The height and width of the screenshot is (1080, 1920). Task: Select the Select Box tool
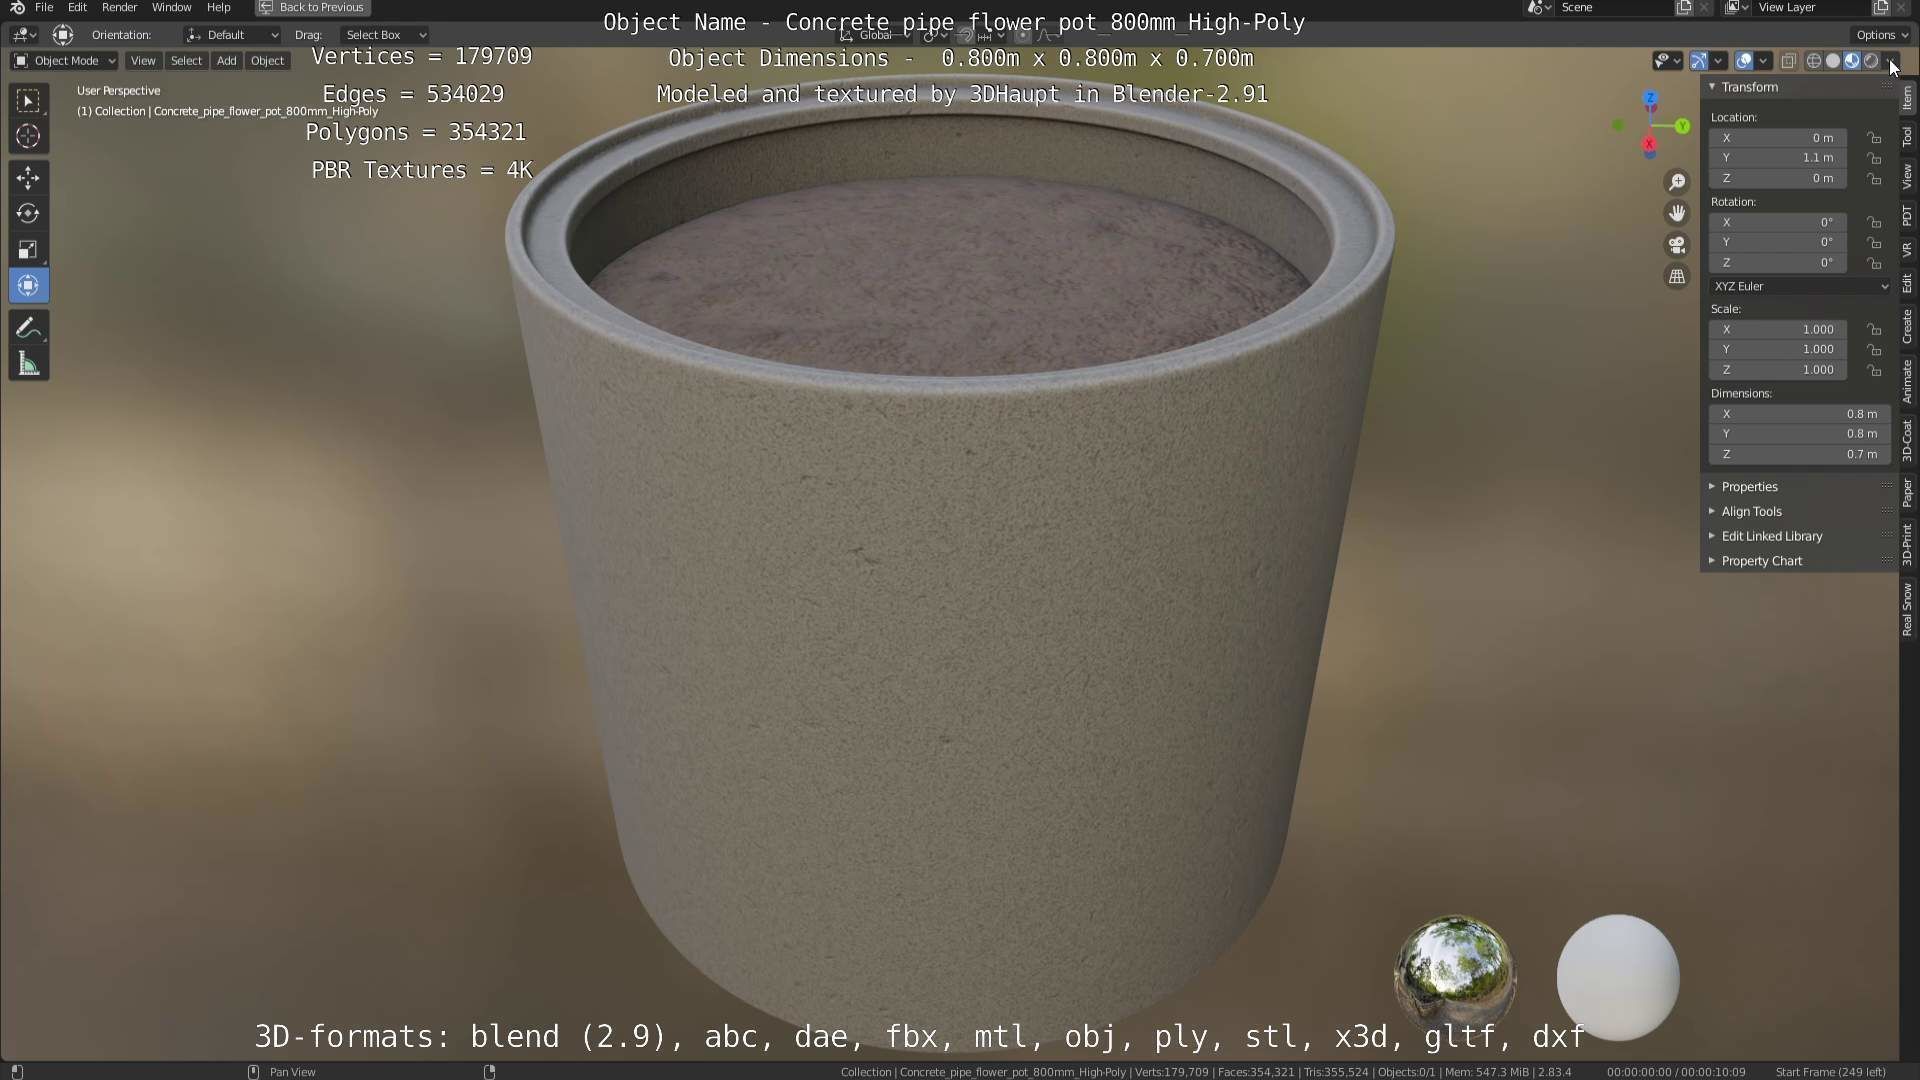tap(28, 100)
